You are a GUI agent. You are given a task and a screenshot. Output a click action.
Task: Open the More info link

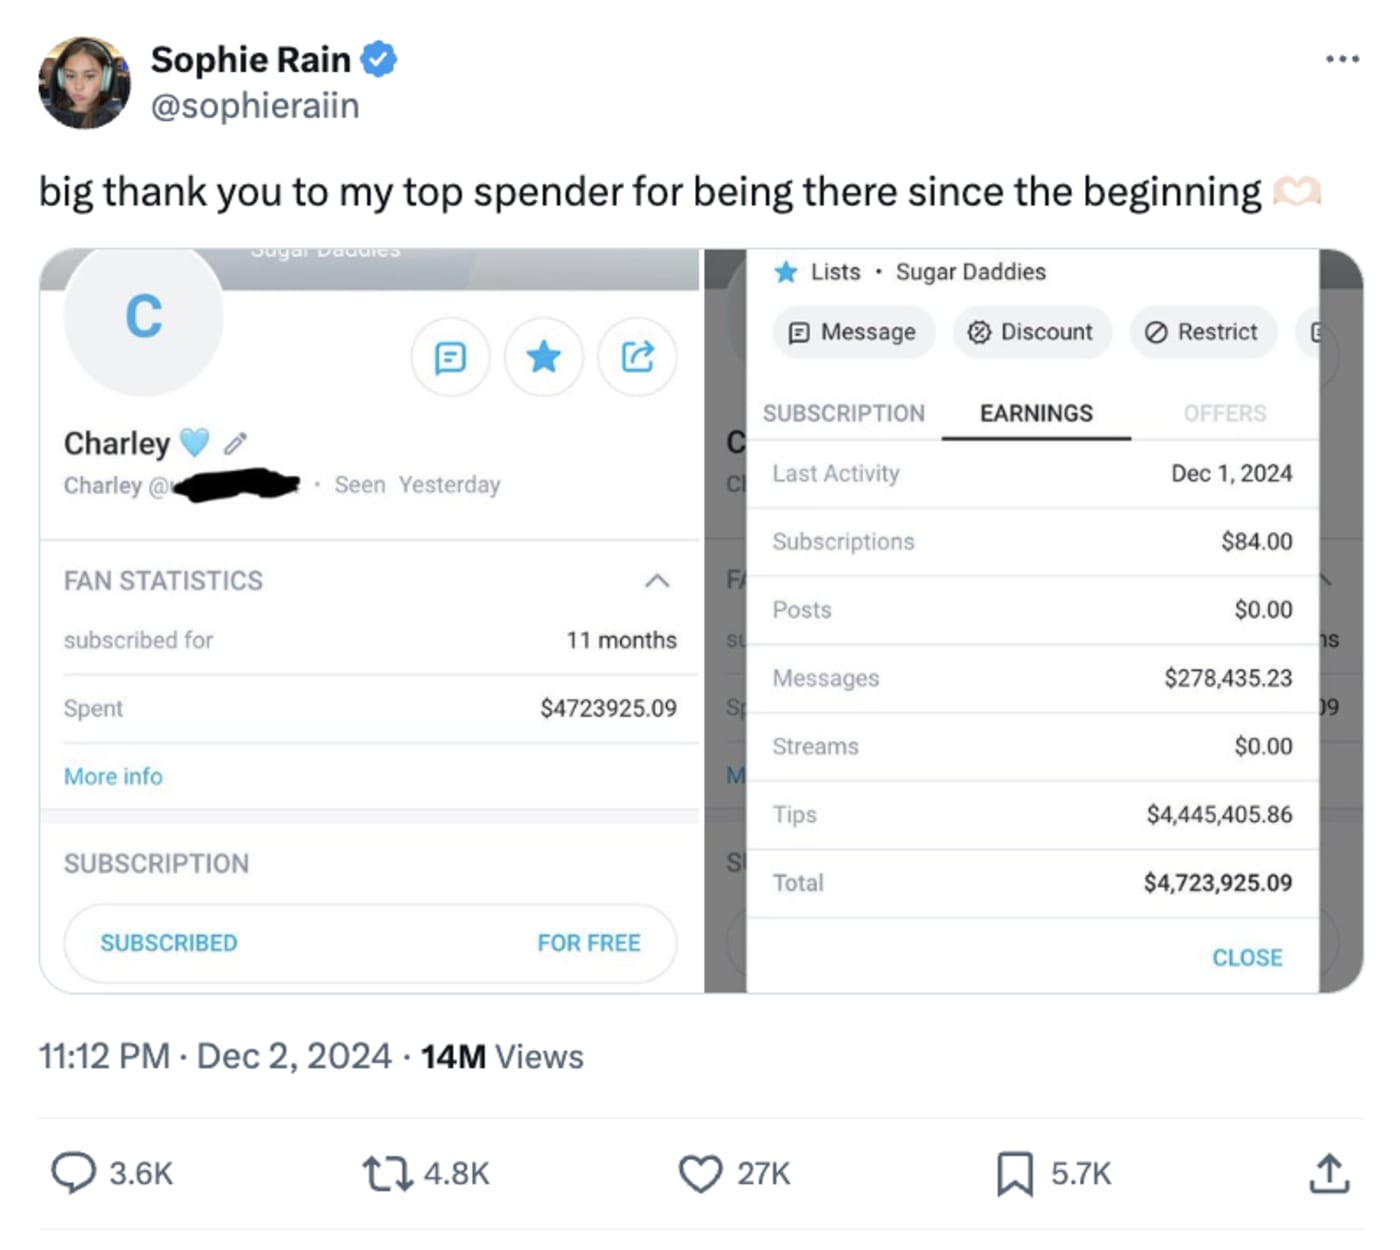point(113,776)
